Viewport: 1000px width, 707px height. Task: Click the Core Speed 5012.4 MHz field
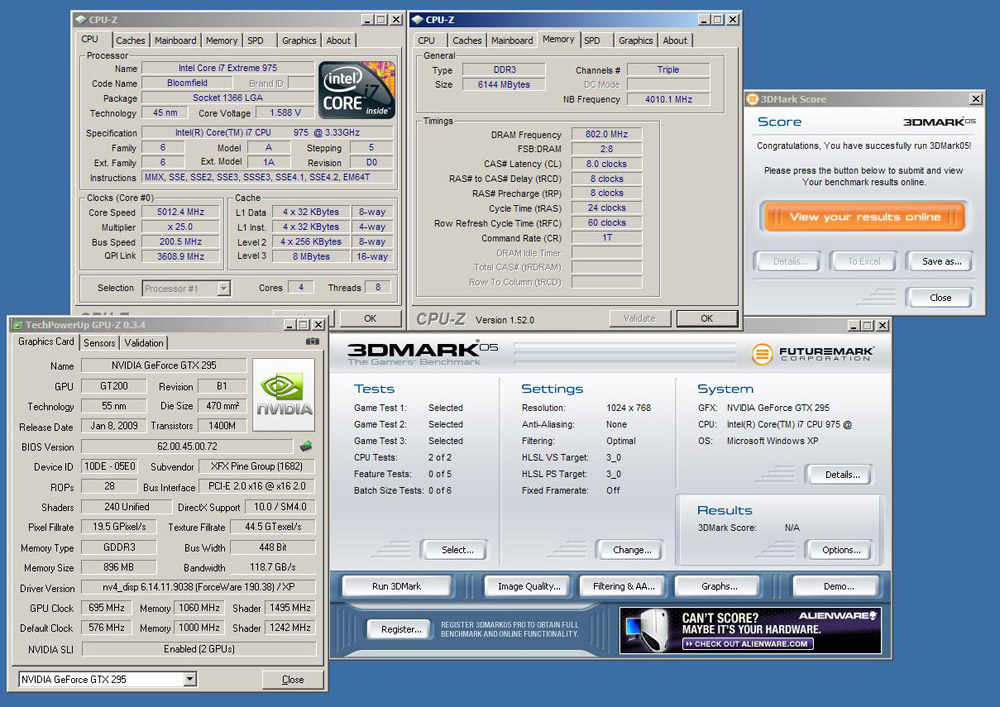tap(180, 212)
